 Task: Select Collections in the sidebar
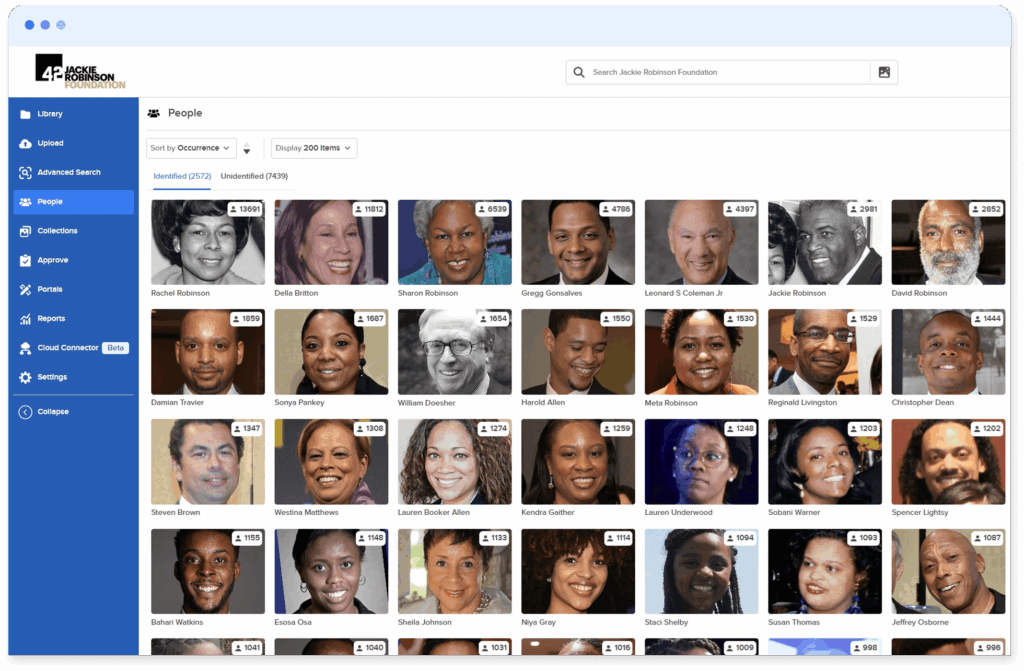coord(73,231)
